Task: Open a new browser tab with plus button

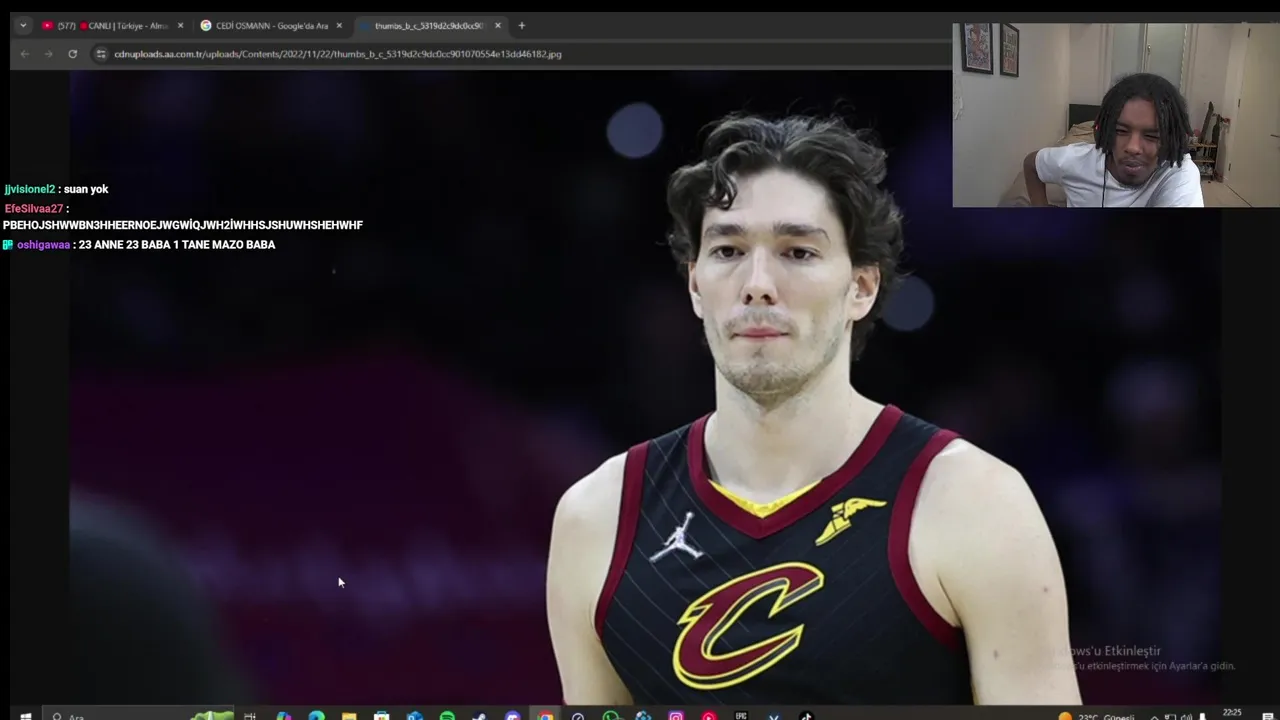Action: pyautogui.click(x=521, y=26)
